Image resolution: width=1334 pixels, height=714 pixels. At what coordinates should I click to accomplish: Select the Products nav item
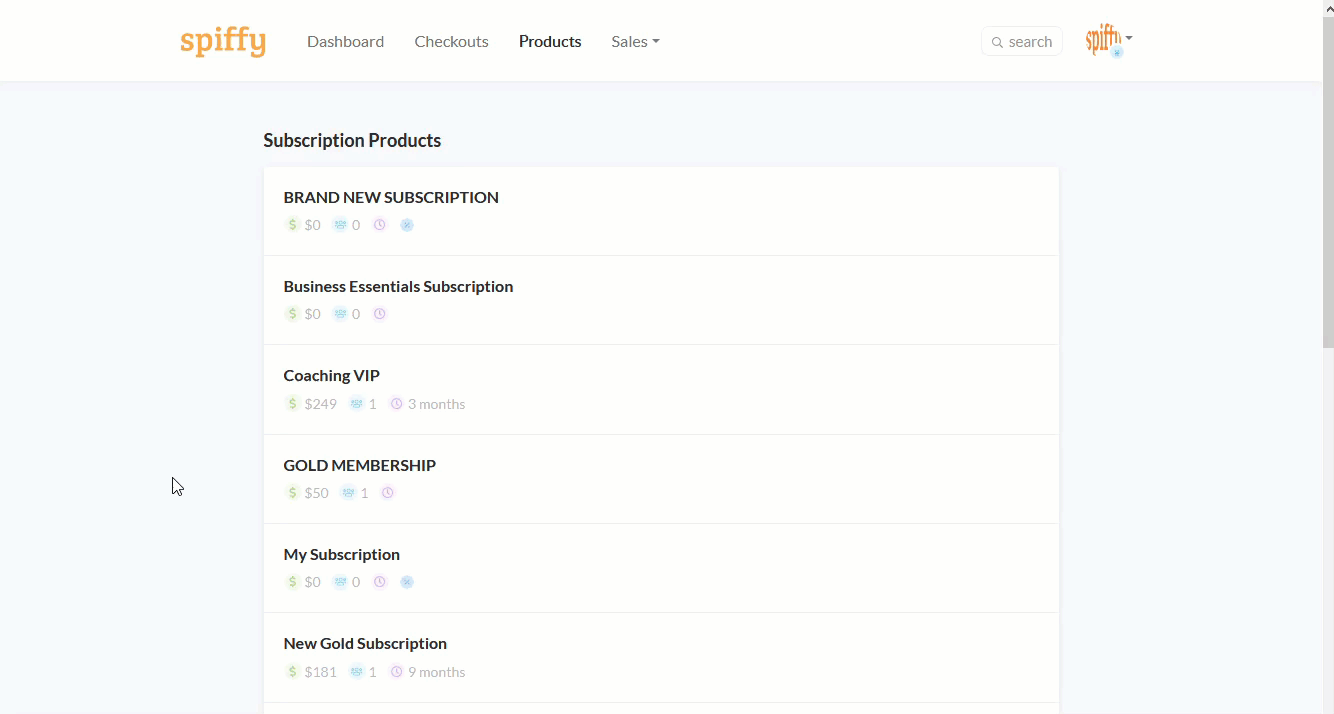[550, 41]
